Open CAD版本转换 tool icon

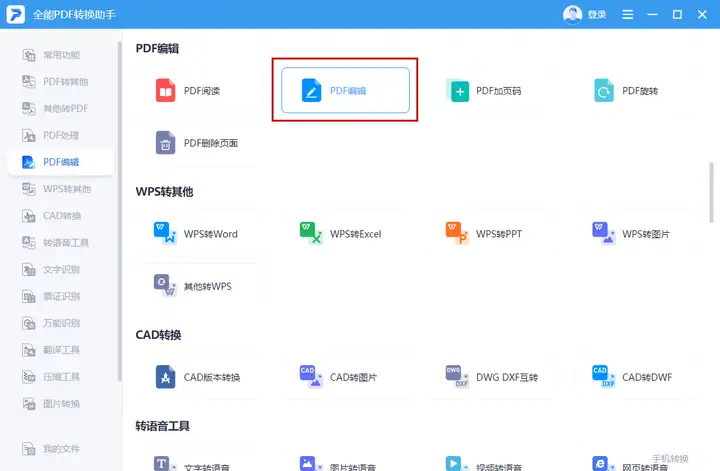[x=165, y=377]
